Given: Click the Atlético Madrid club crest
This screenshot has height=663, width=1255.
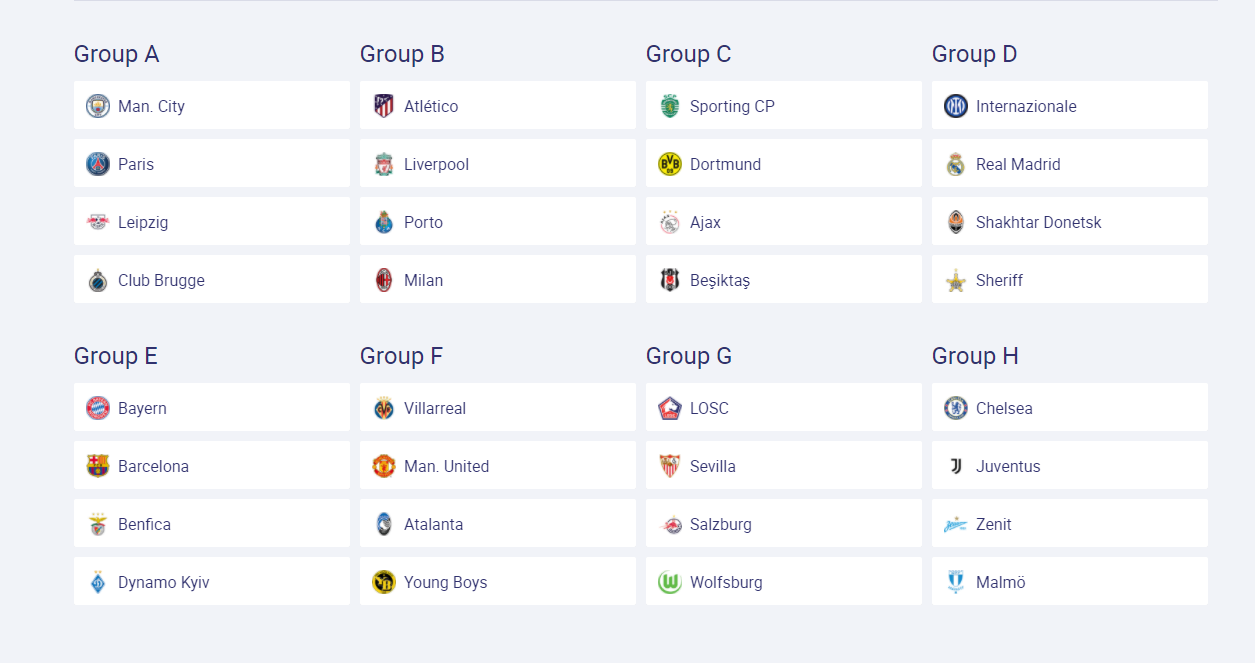Looking at the screenshot, I should (x=384, y=106).
